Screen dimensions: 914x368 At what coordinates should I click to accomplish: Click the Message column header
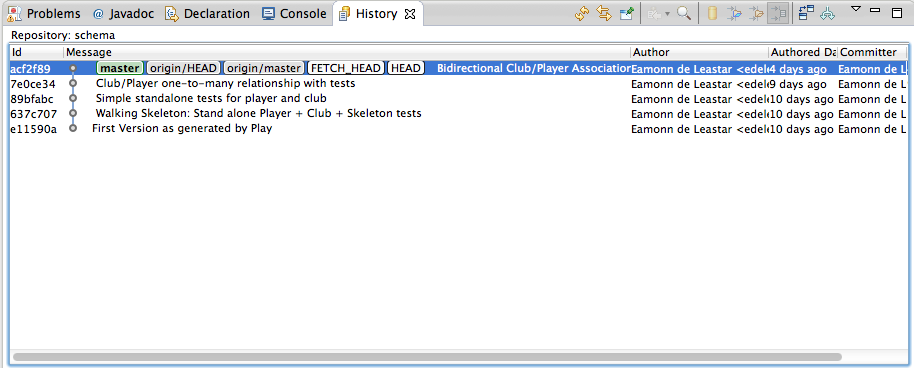347,52
